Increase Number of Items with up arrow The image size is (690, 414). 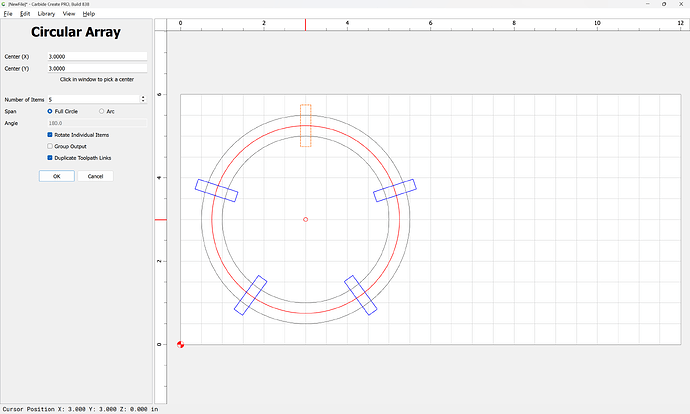click(144, 97)
